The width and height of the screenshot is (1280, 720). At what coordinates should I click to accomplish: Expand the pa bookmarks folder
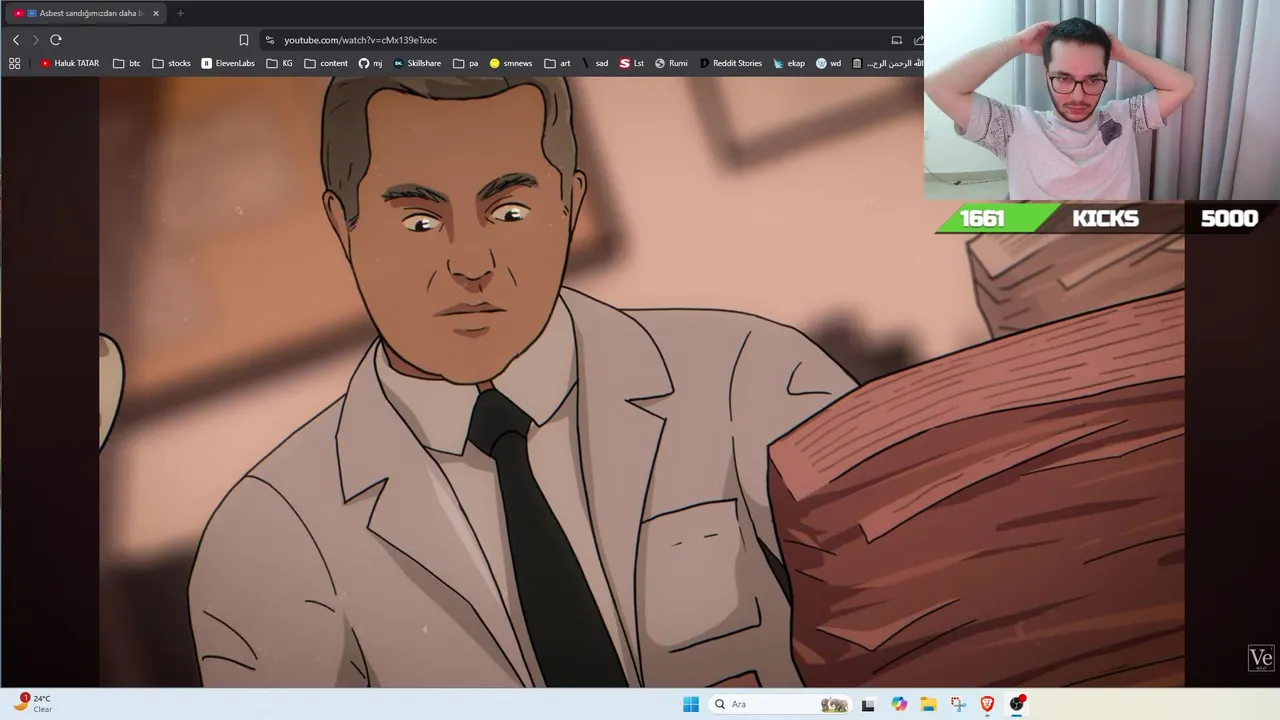466,63
